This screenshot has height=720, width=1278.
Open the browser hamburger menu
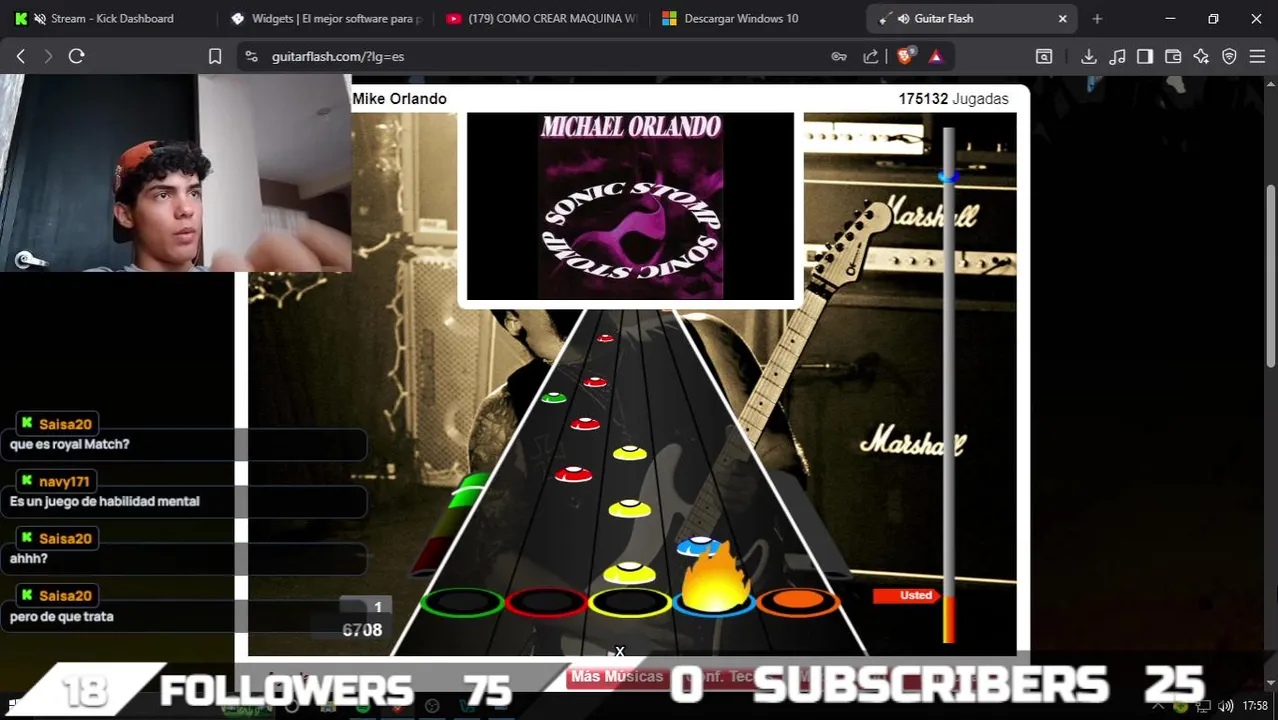click(1257, 57)
